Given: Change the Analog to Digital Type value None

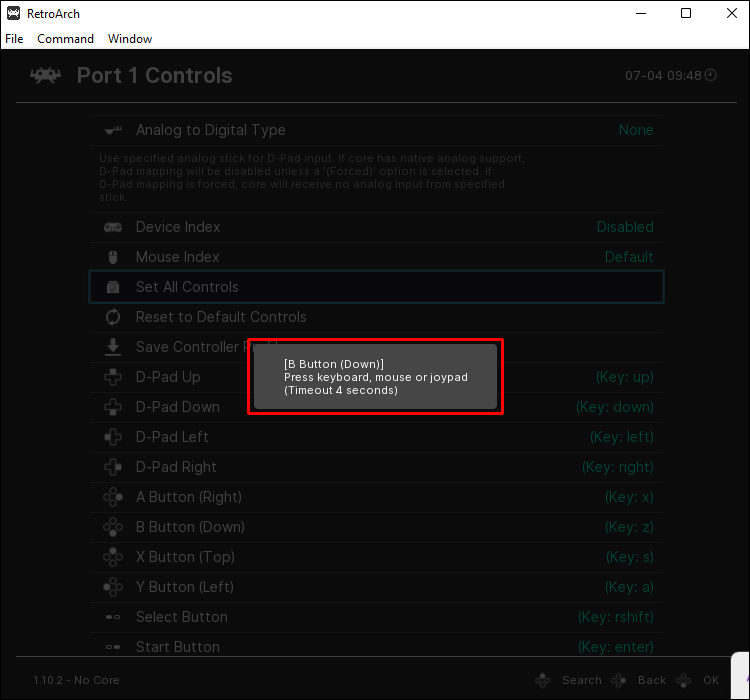Looking at the screenshot, I should (636, 130).
